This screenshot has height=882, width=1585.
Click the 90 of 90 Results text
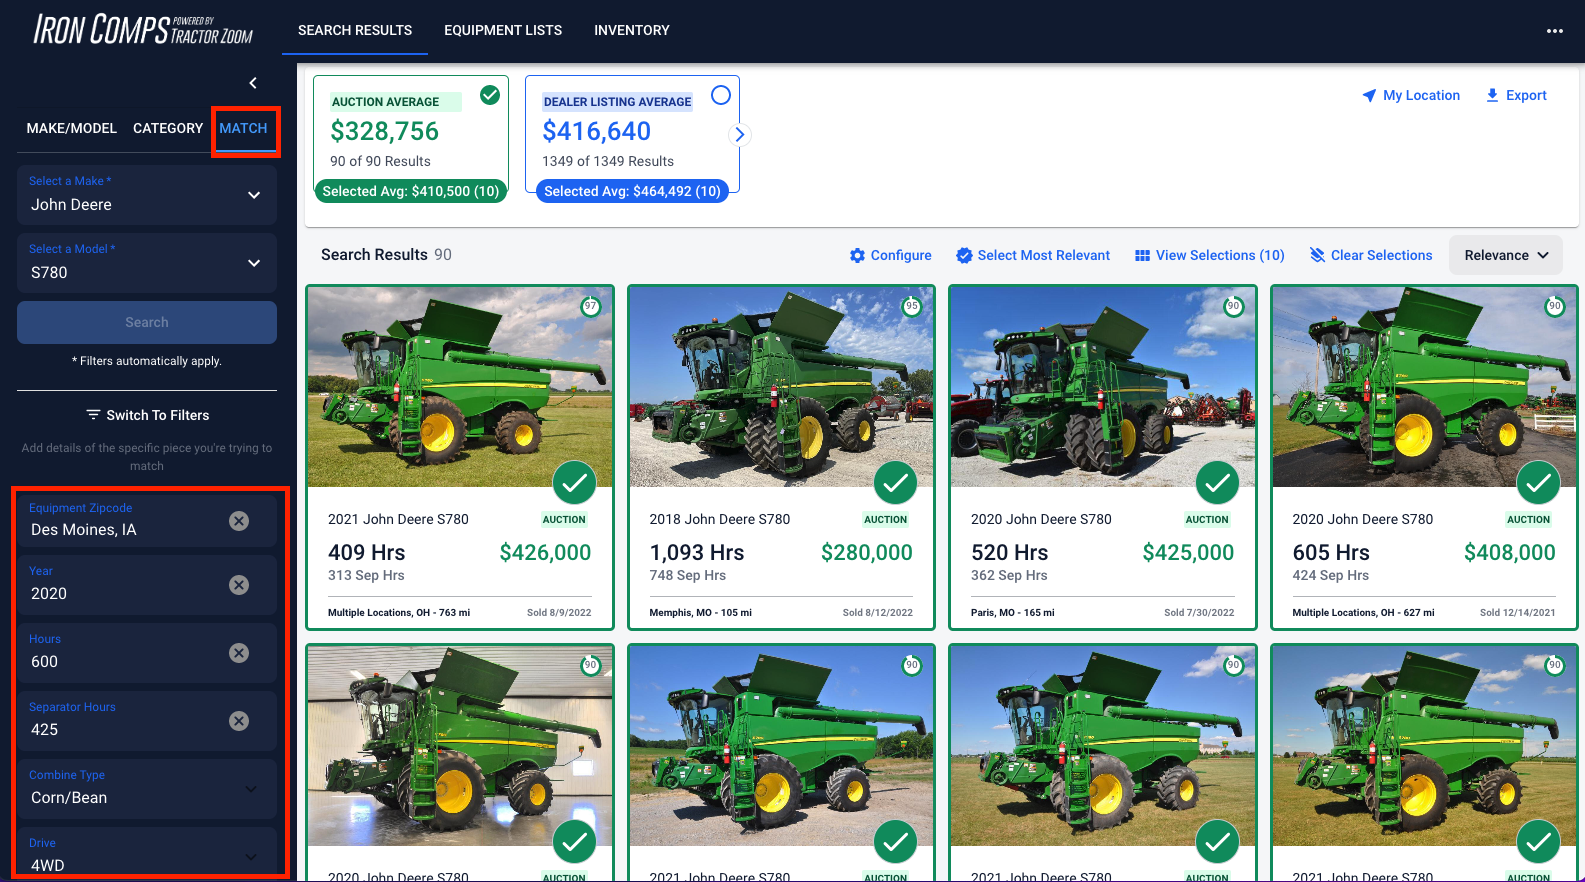pyautogui.click(x=380, y=161)
